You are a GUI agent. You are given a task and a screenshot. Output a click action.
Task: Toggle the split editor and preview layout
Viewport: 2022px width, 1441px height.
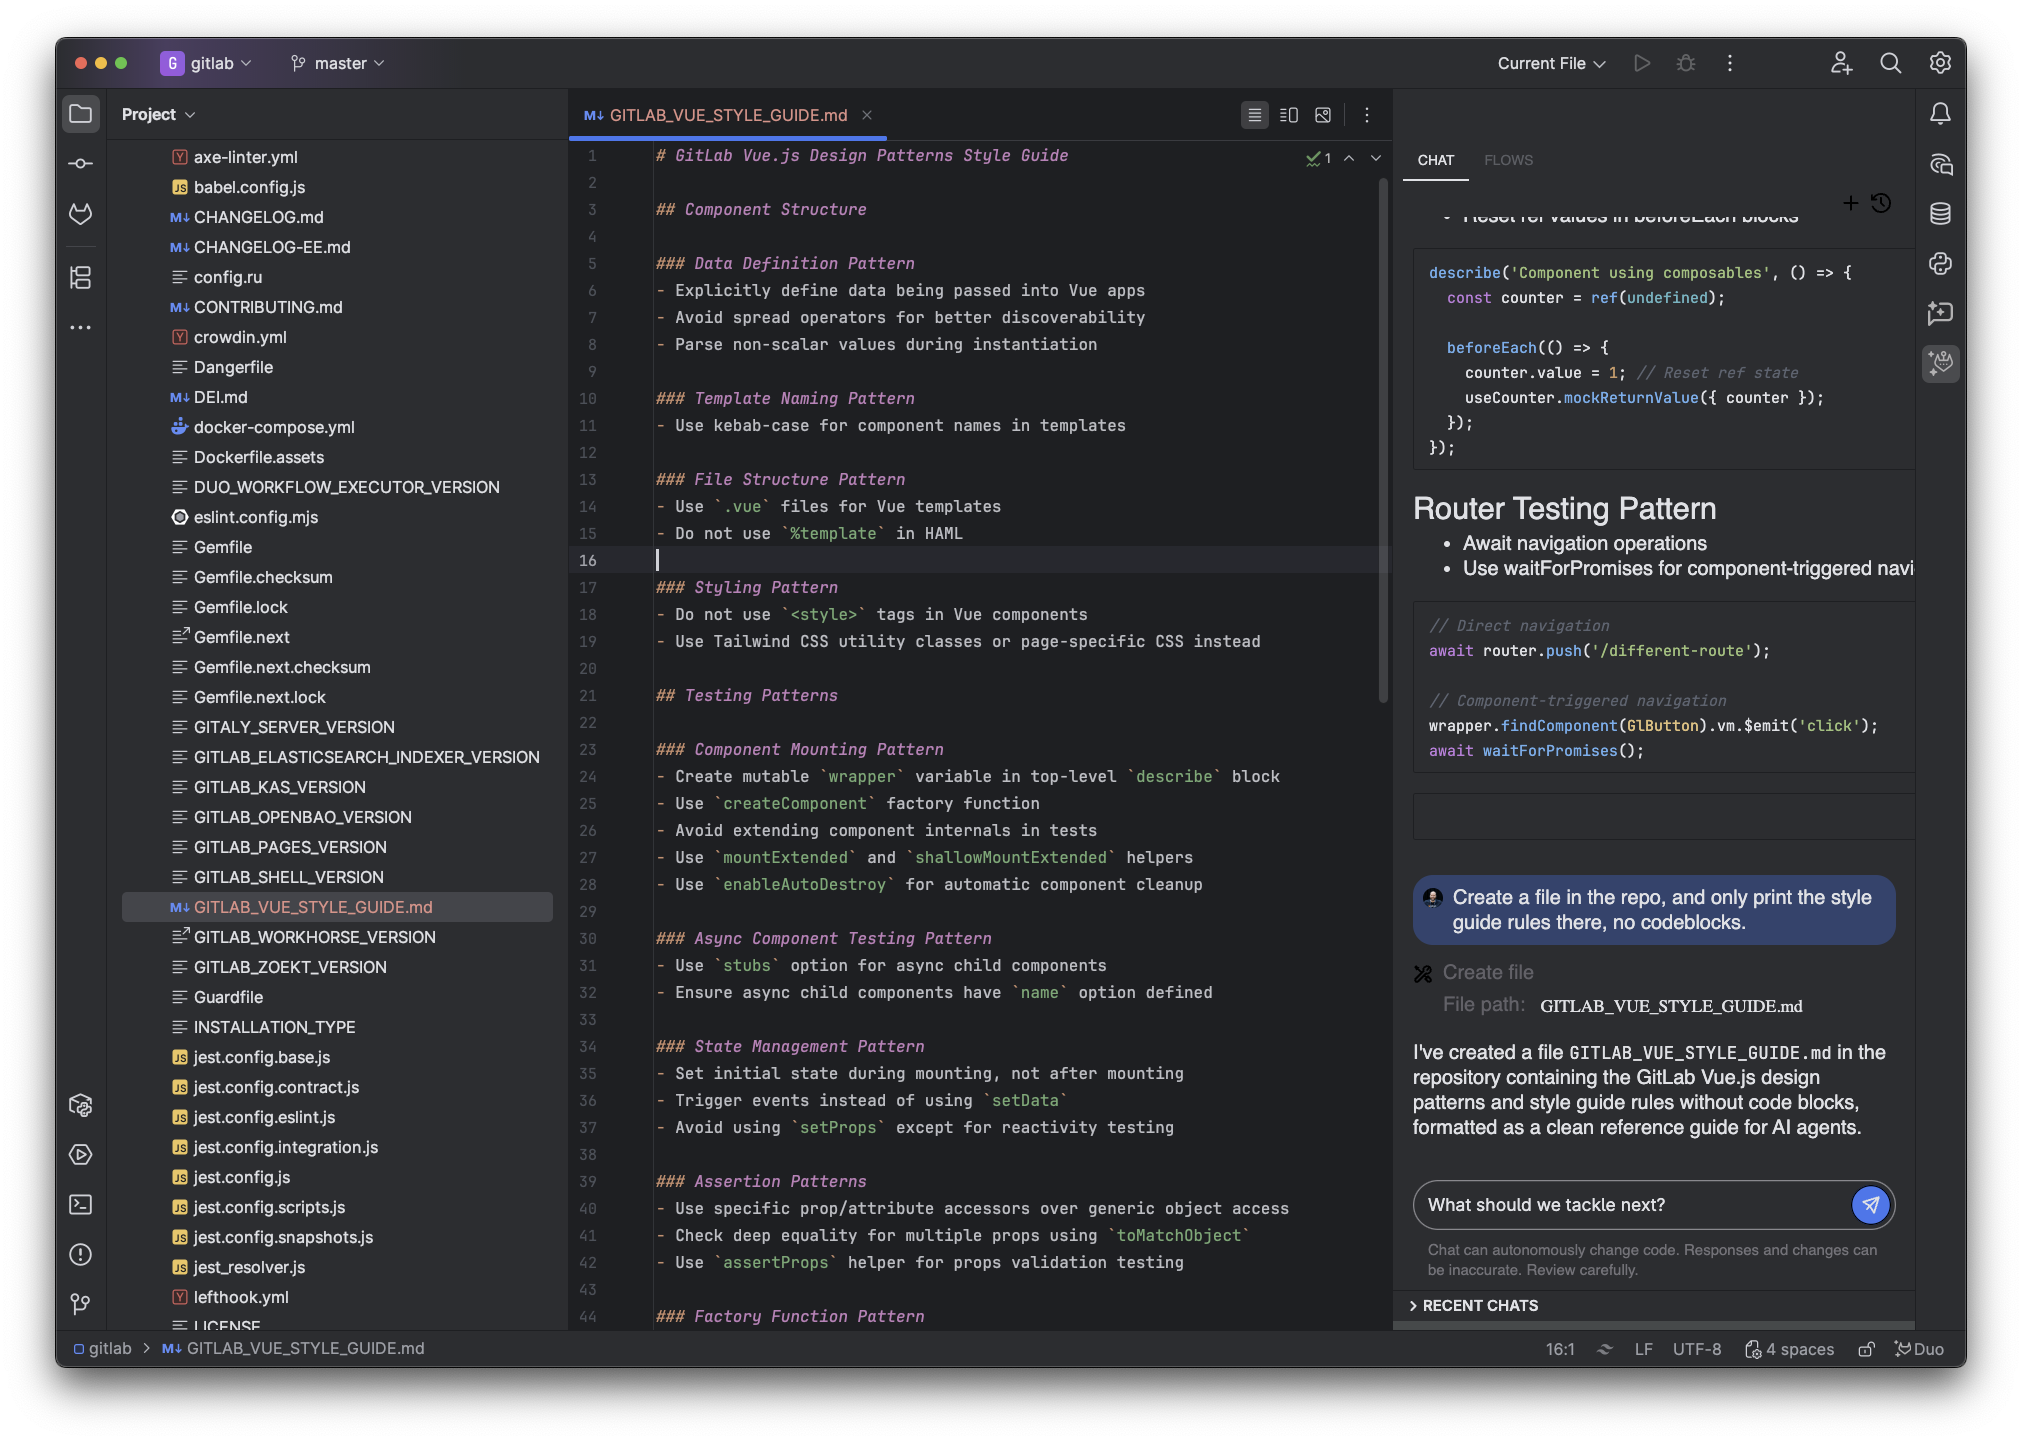pos(1288,115)
